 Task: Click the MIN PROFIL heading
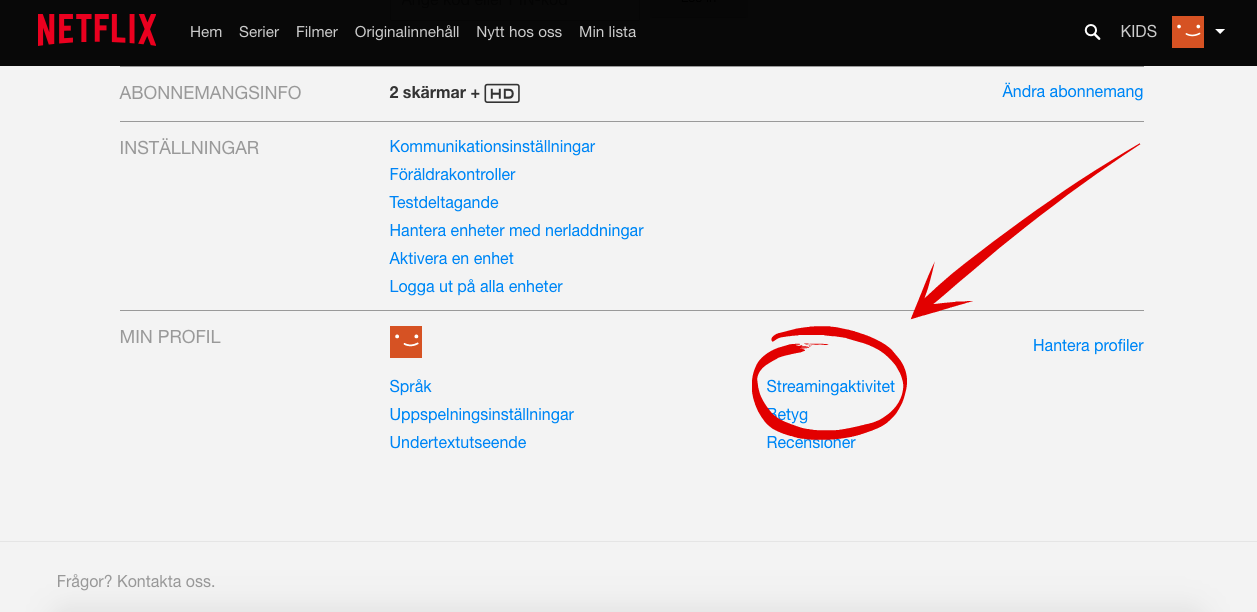[170, 337]
